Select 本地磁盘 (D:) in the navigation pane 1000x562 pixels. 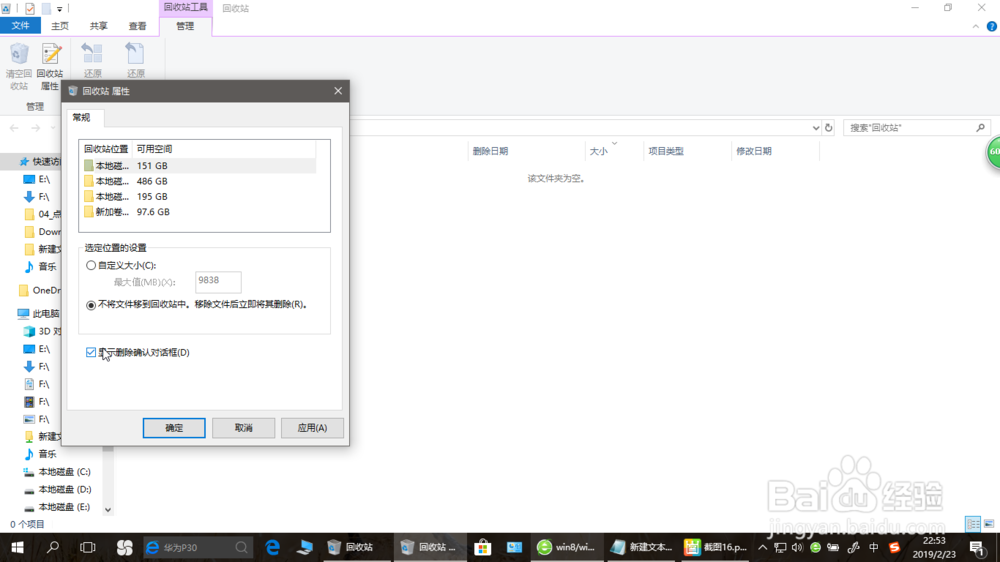coord(57,490)
